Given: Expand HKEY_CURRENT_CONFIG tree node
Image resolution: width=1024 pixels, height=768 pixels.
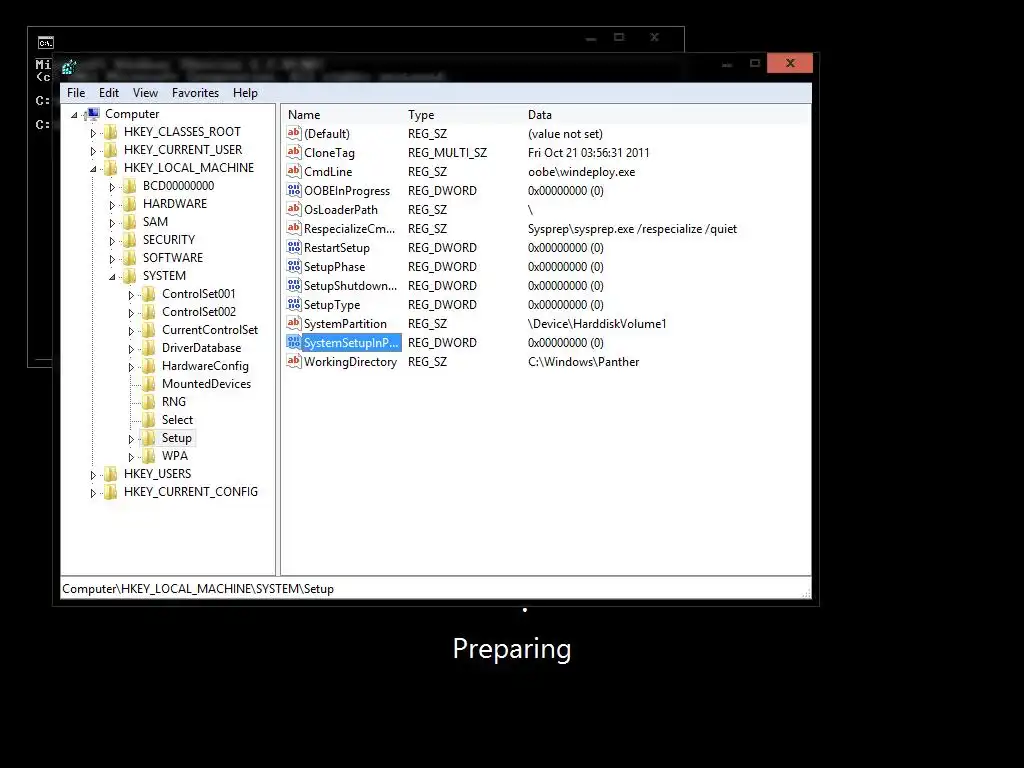Looking at the screenshot, I should coord(93,493).
